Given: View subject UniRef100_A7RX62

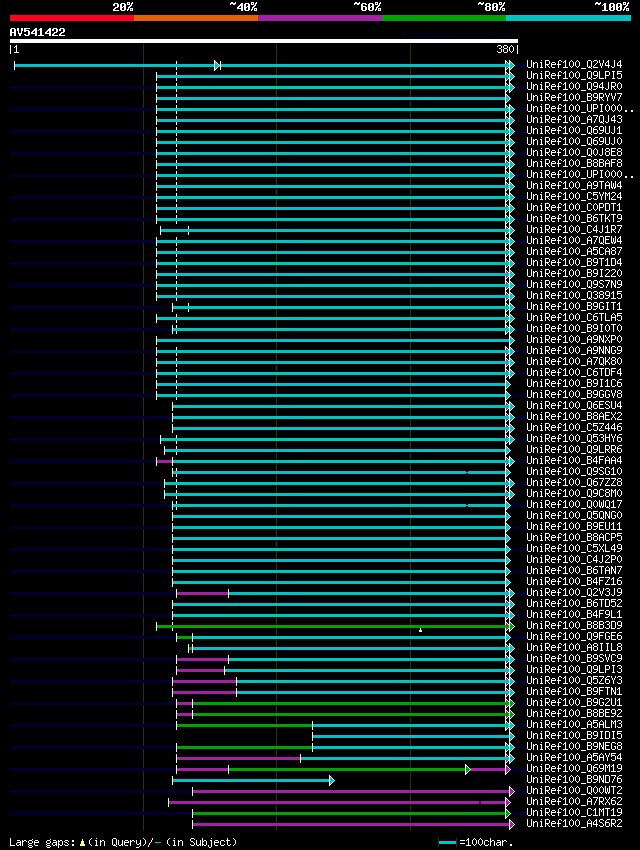Looking at the screenshot, I should [574, 801].
